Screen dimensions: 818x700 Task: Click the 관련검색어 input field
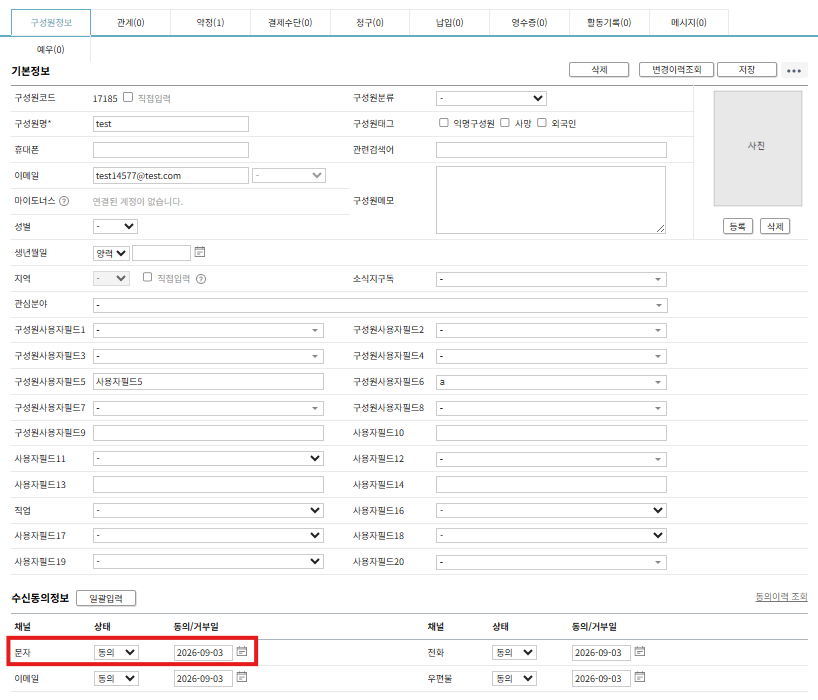(x=551, y=150)
